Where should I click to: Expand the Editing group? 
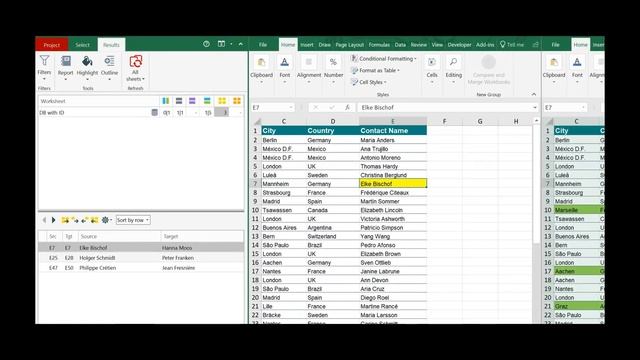click(453, 69)
